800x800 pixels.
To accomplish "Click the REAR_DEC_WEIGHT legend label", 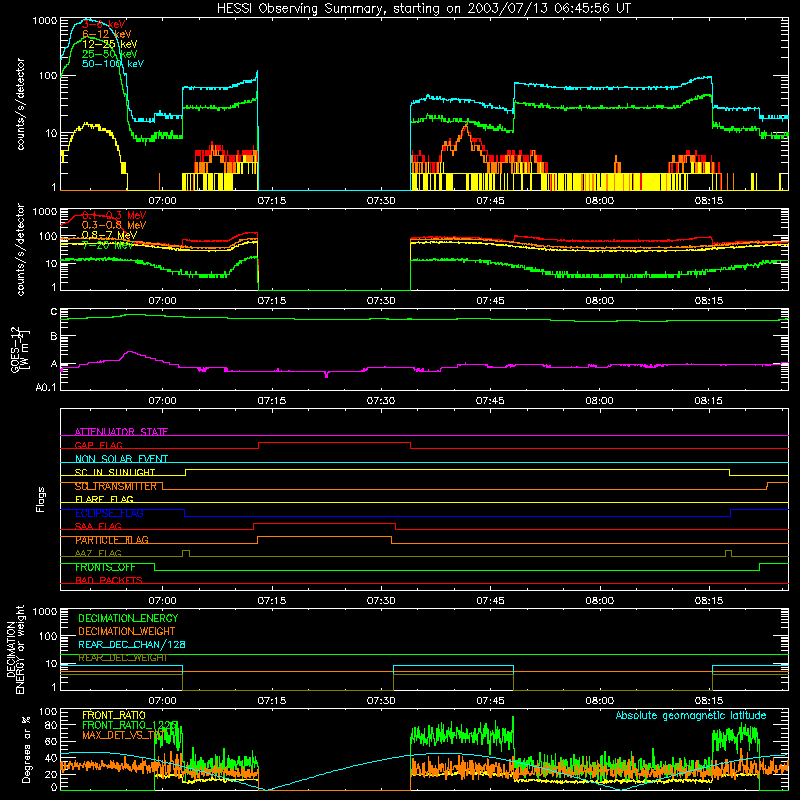I will 122,658.
